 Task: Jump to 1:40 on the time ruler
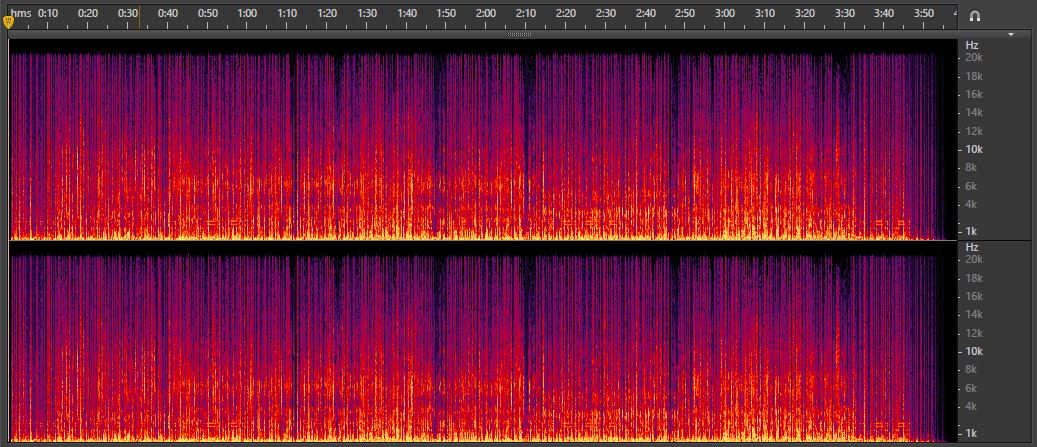click(x=407, y=13)
